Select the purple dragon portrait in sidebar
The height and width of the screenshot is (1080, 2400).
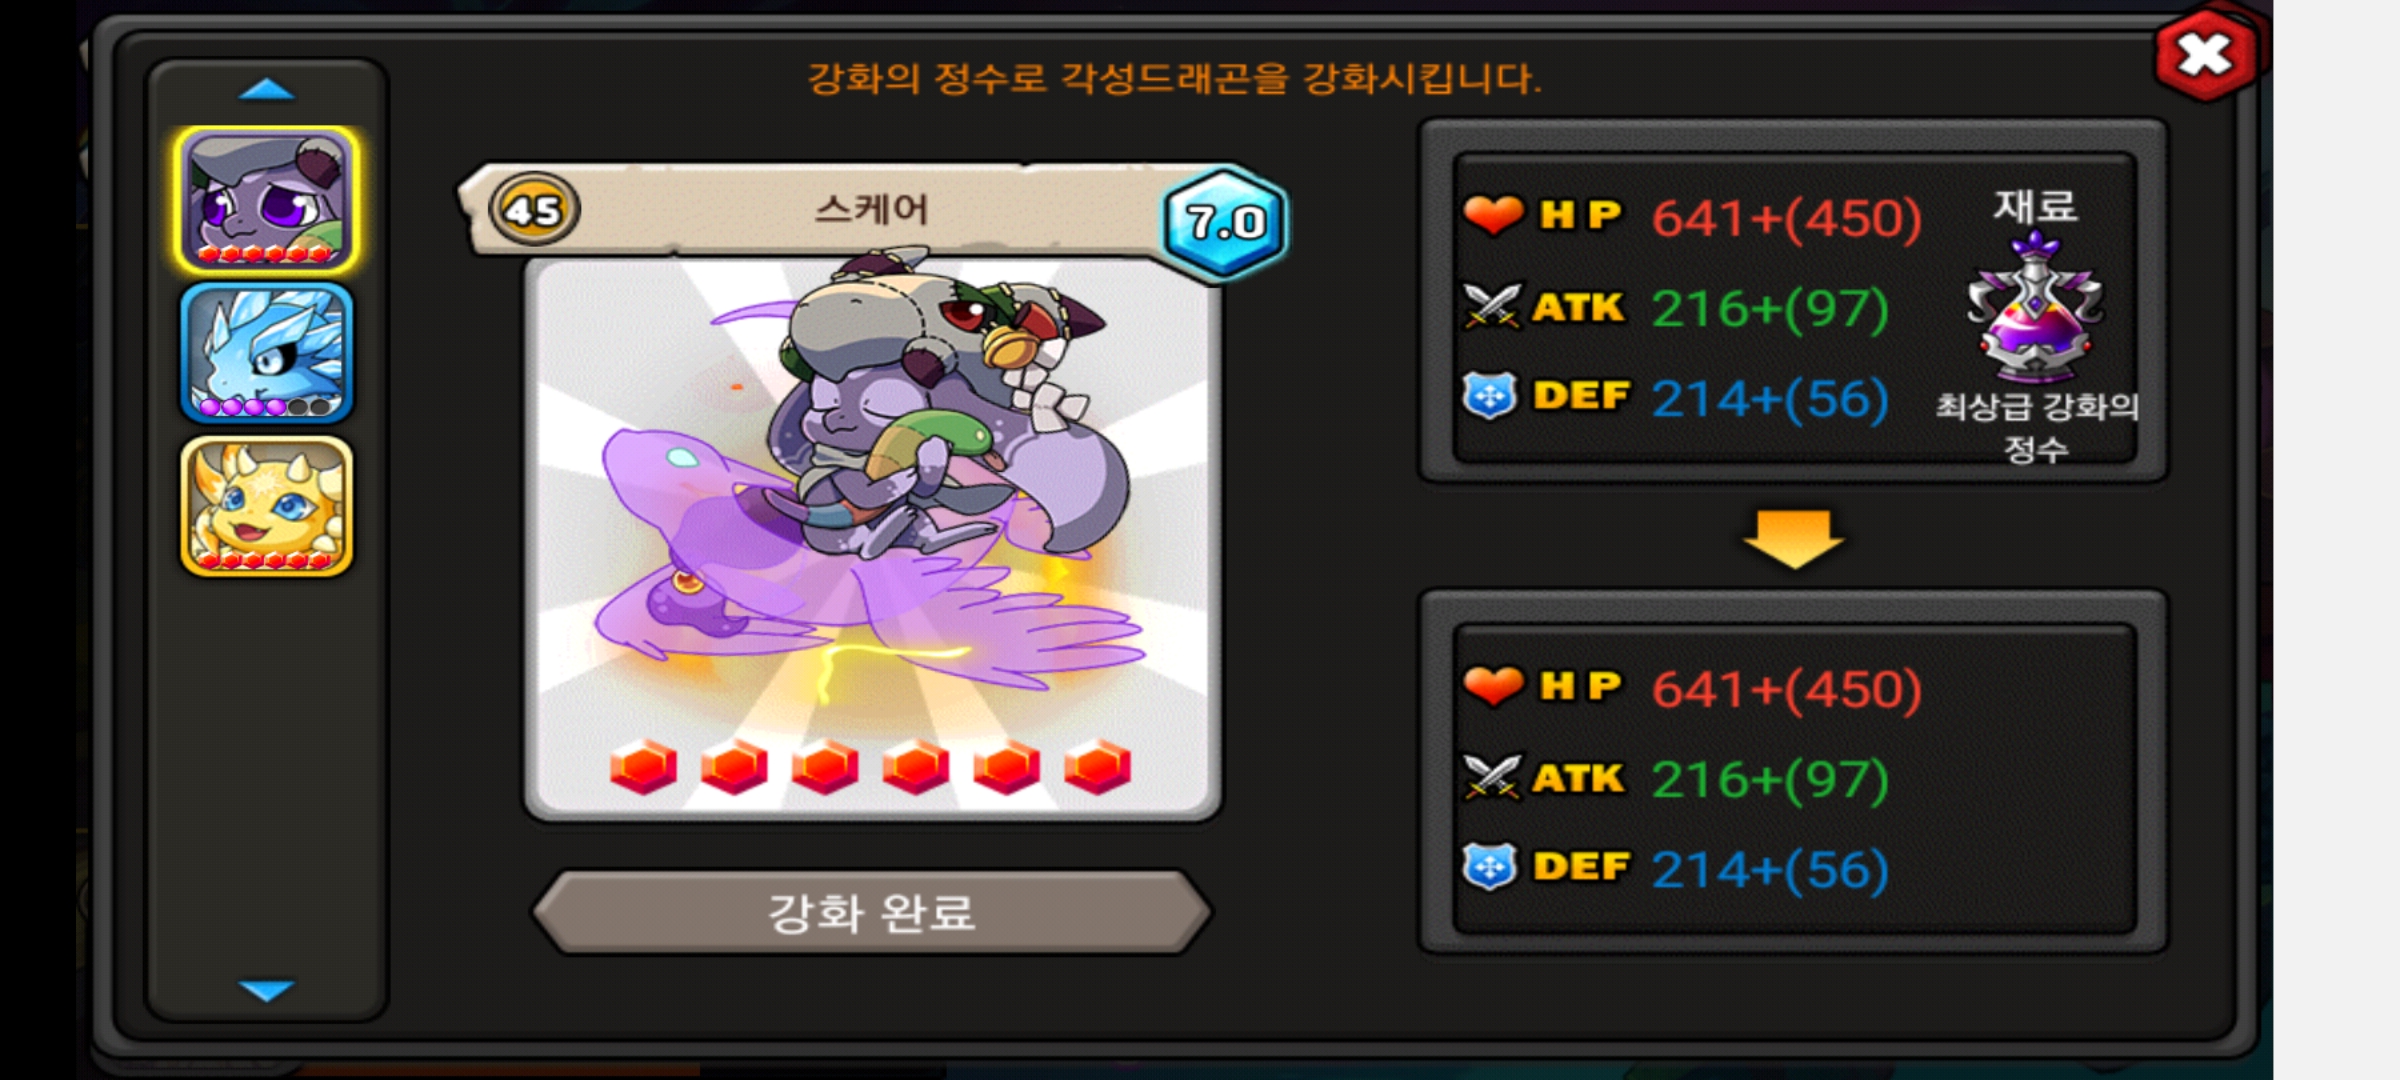click(x=266, y=200)
